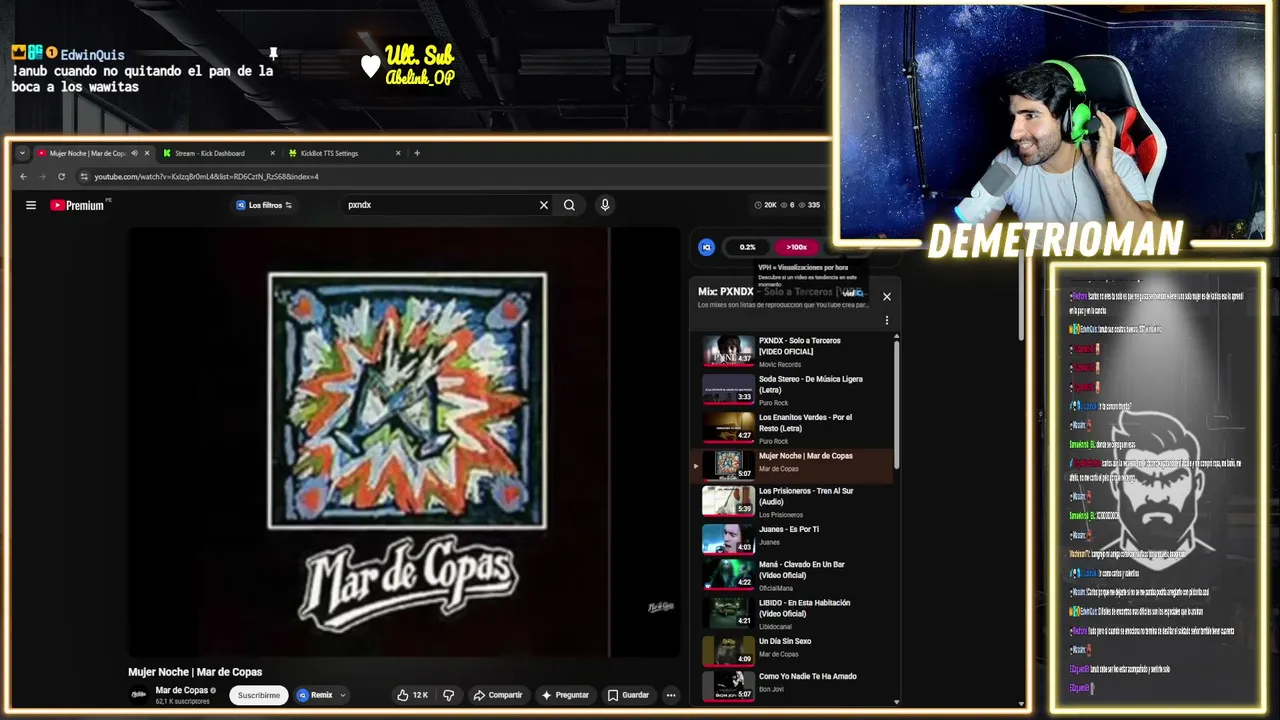Open the blue IQ extension icon
The image size is (1280, 720).
click(x=707, y=247)
